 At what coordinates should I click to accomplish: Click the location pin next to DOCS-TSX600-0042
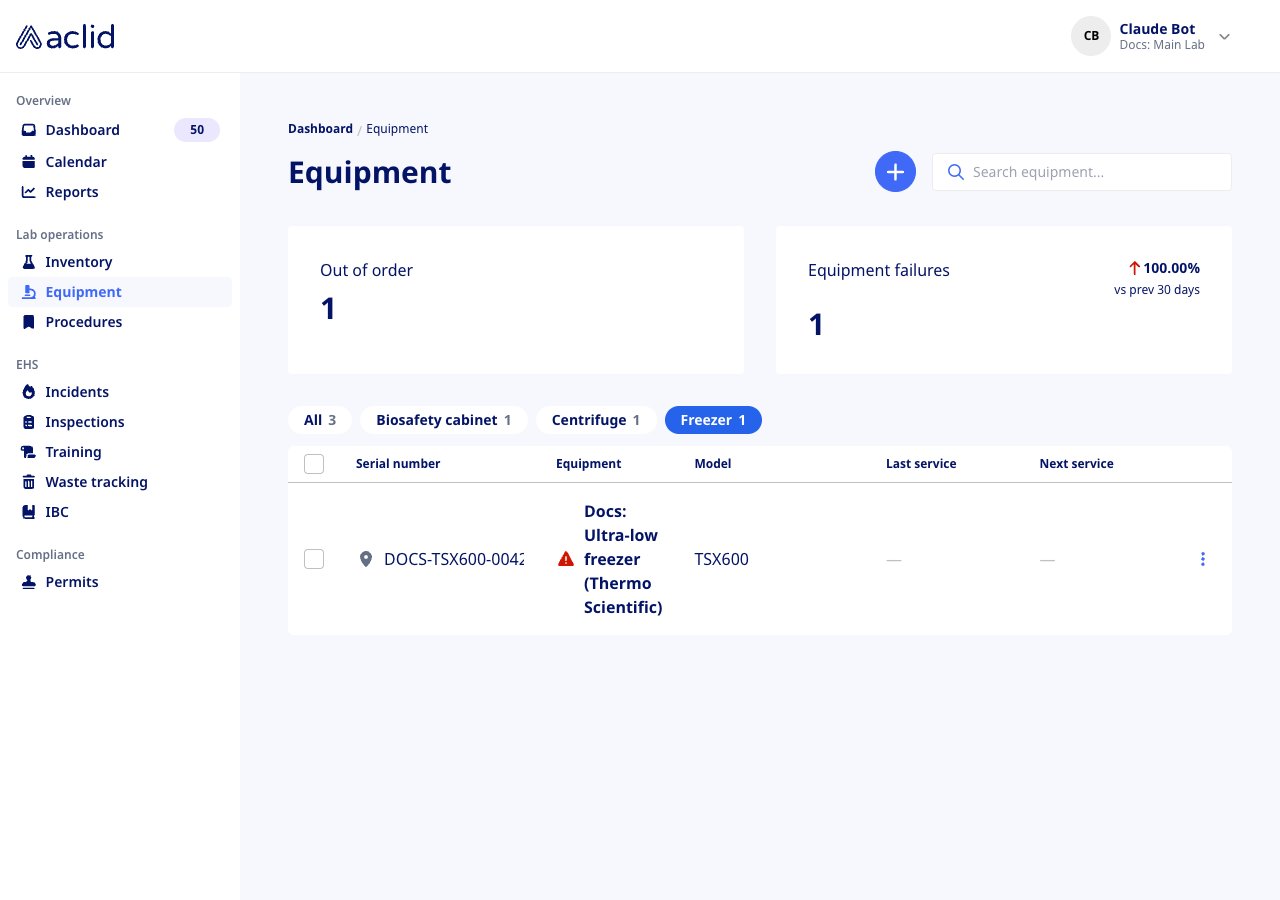click(x=366, y=559)
